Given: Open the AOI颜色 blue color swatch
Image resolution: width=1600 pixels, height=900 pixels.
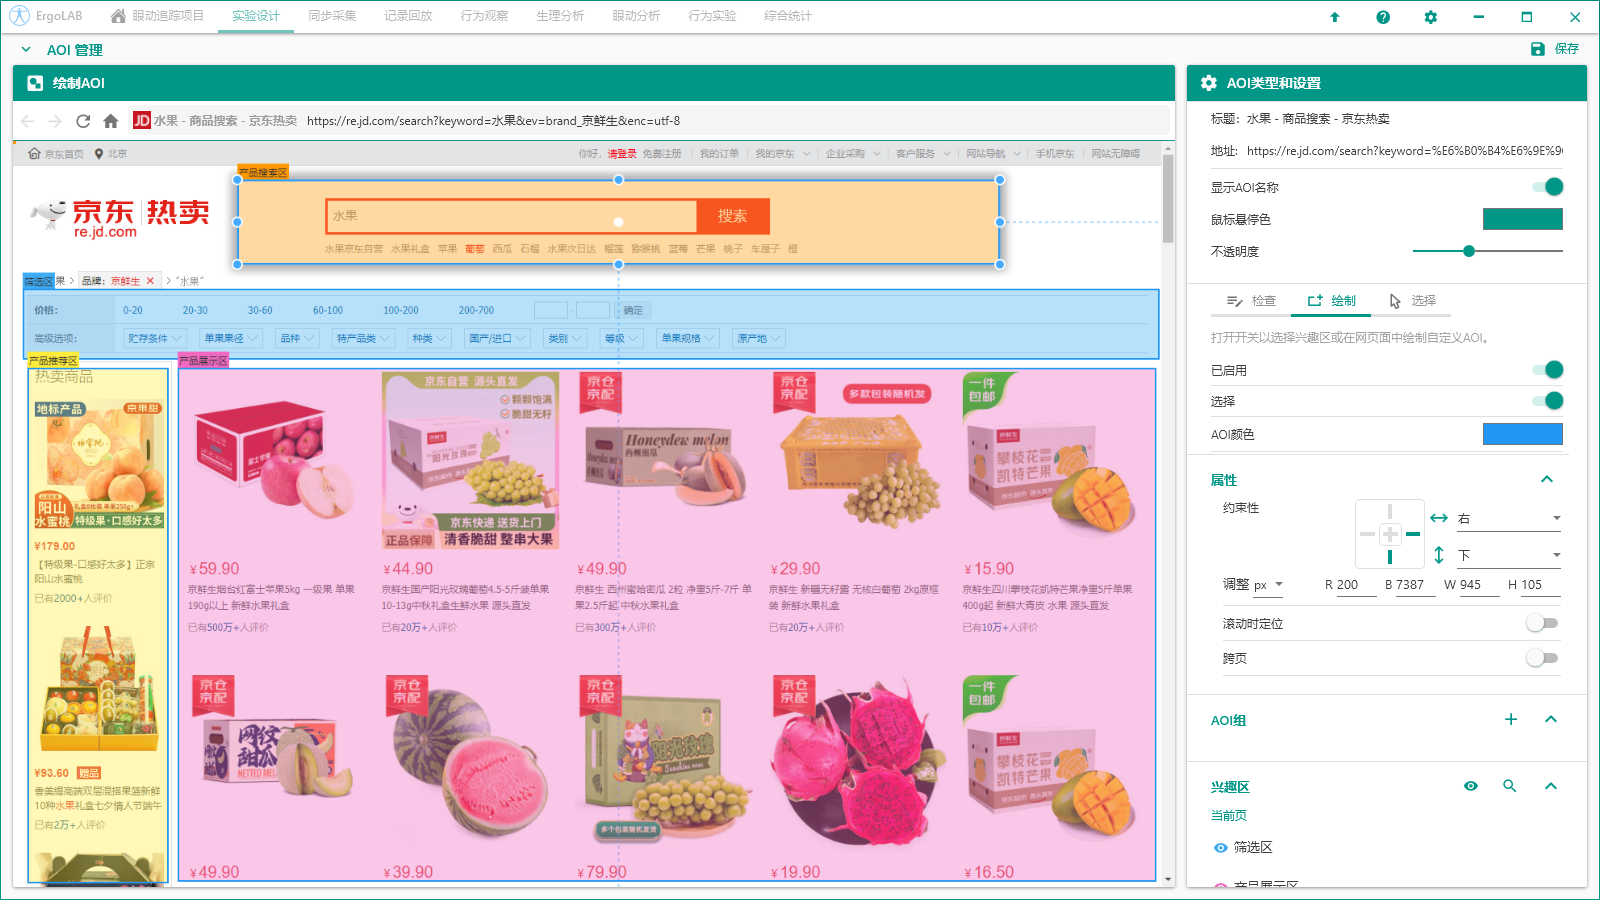Looking at the screenshot, I should point(1522,434).
